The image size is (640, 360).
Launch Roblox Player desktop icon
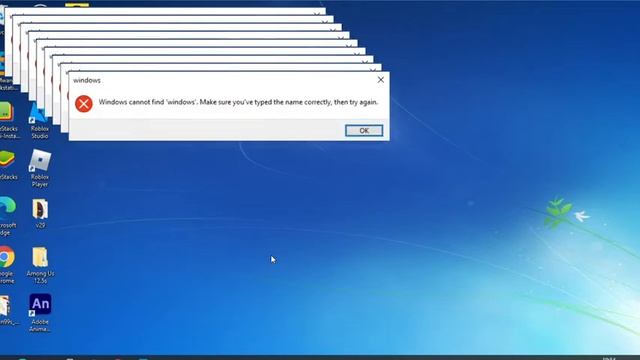point(40,169)
